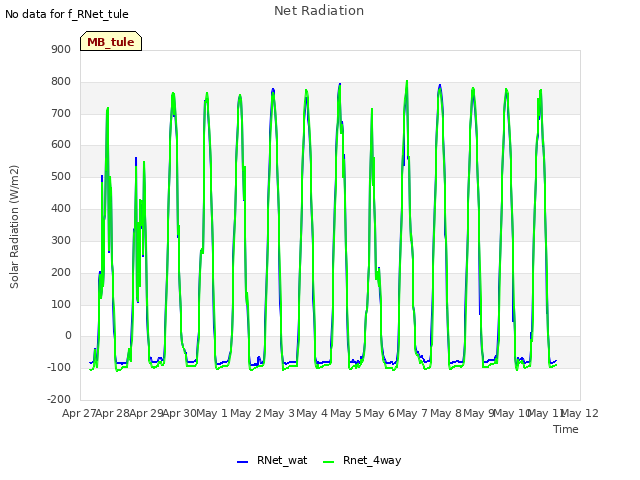
Task: Click the 0 y-axis tick label
Action: click(x=68, y=336)
